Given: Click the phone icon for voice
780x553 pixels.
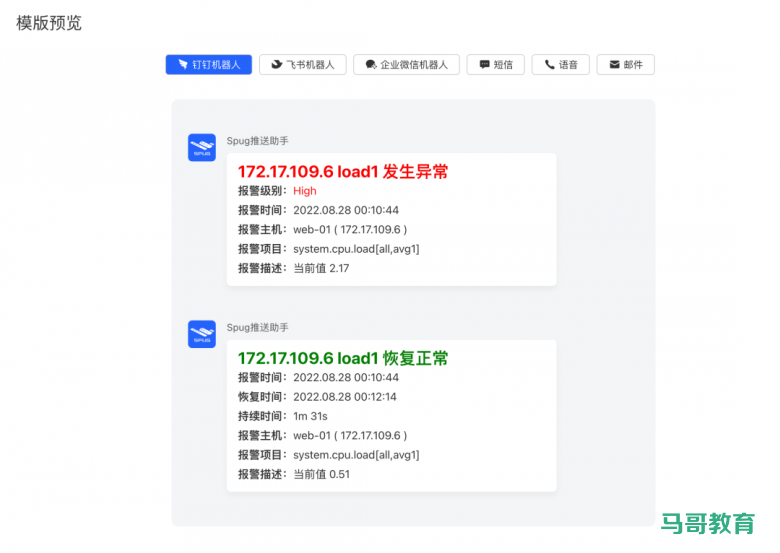Looking at the screenshot, I should click(549, 65).
